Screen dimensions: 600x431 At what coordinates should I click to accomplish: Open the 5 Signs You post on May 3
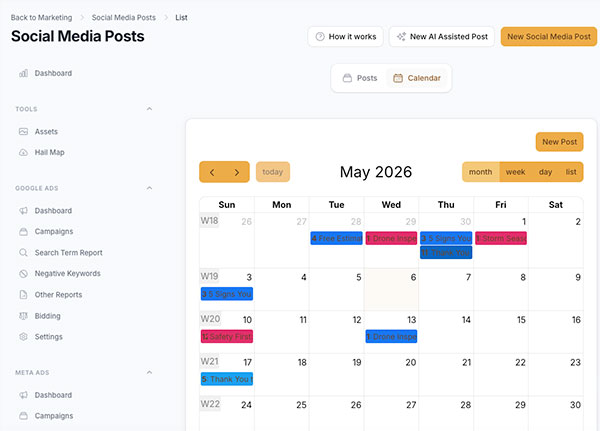[x=227, y=294]
